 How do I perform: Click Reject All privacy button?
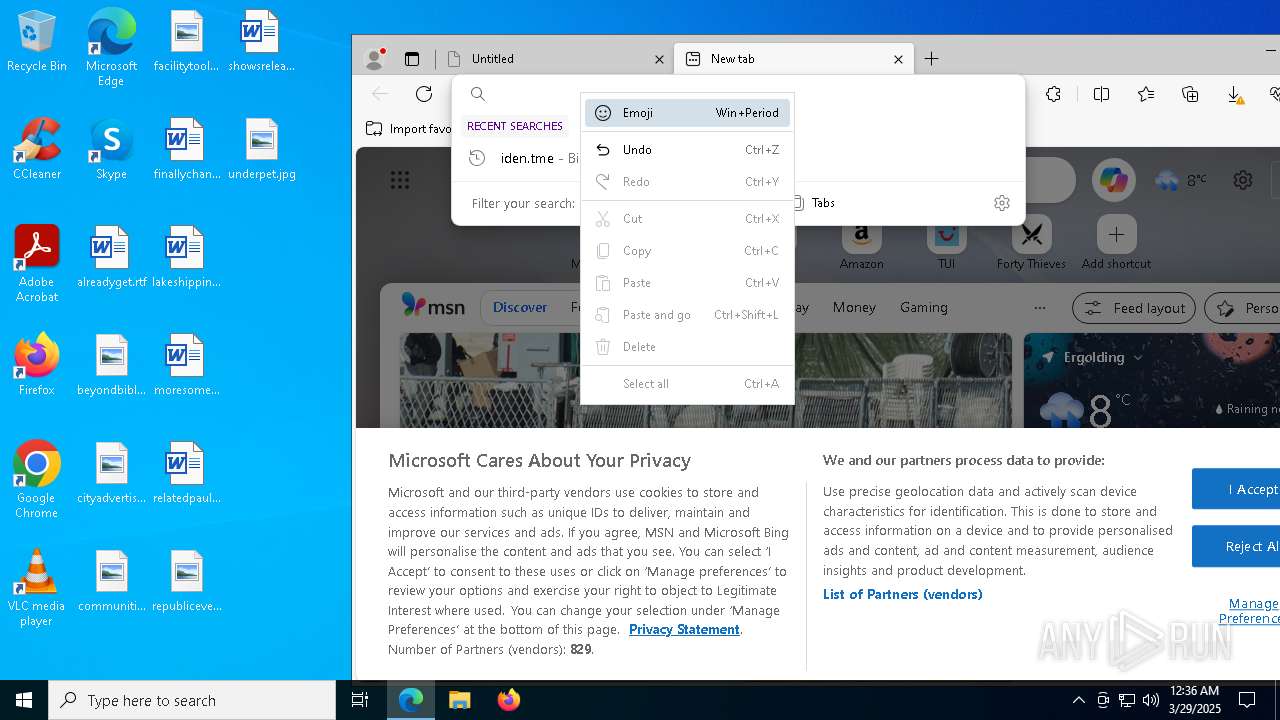[1236, 546]
